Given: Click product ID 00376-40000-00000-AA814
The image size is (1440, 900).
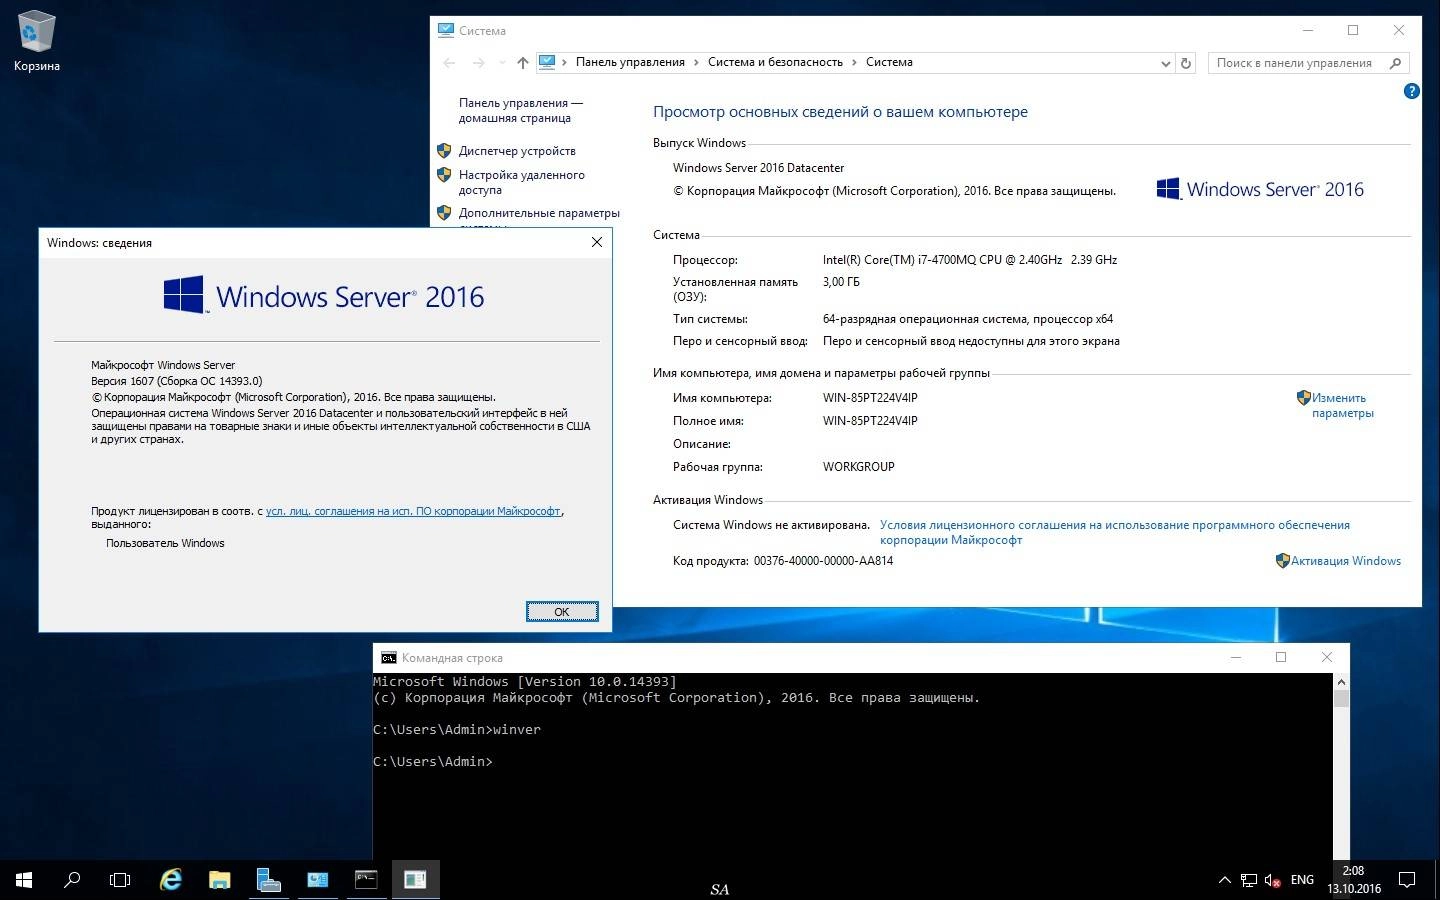Looking at the screenshot, I should [x=823, y=561].
